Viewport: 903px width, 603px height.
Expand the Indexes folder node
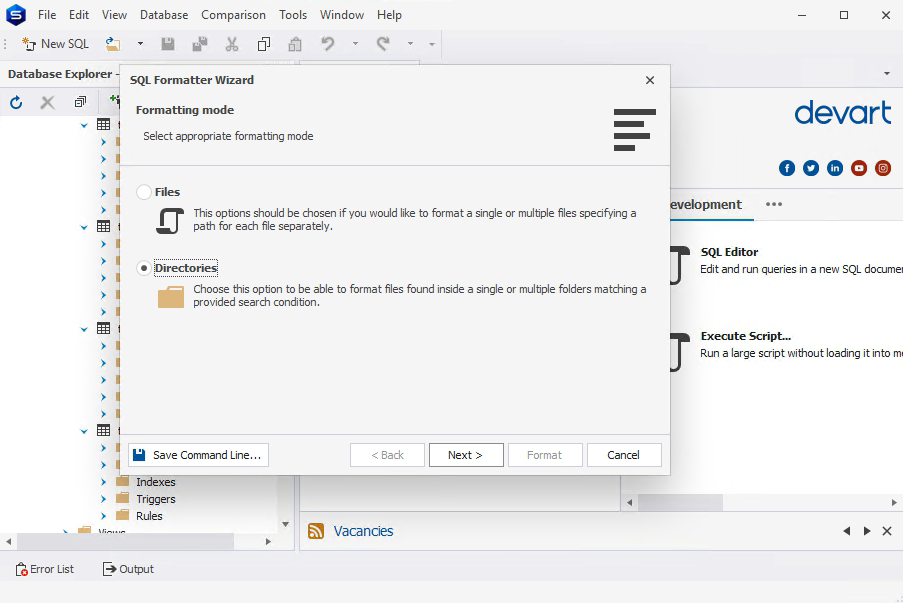pos(104,482)
